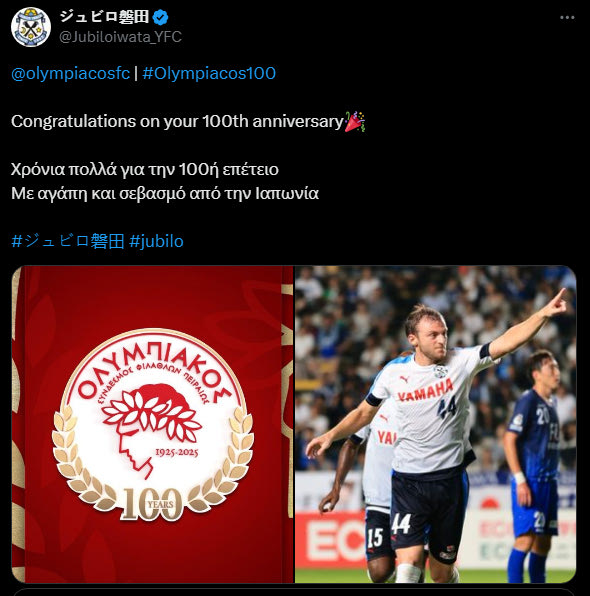Click the 1925-2025 text on crest
Image resolution: width=590 pixels, height=596 pixels.
177,452
